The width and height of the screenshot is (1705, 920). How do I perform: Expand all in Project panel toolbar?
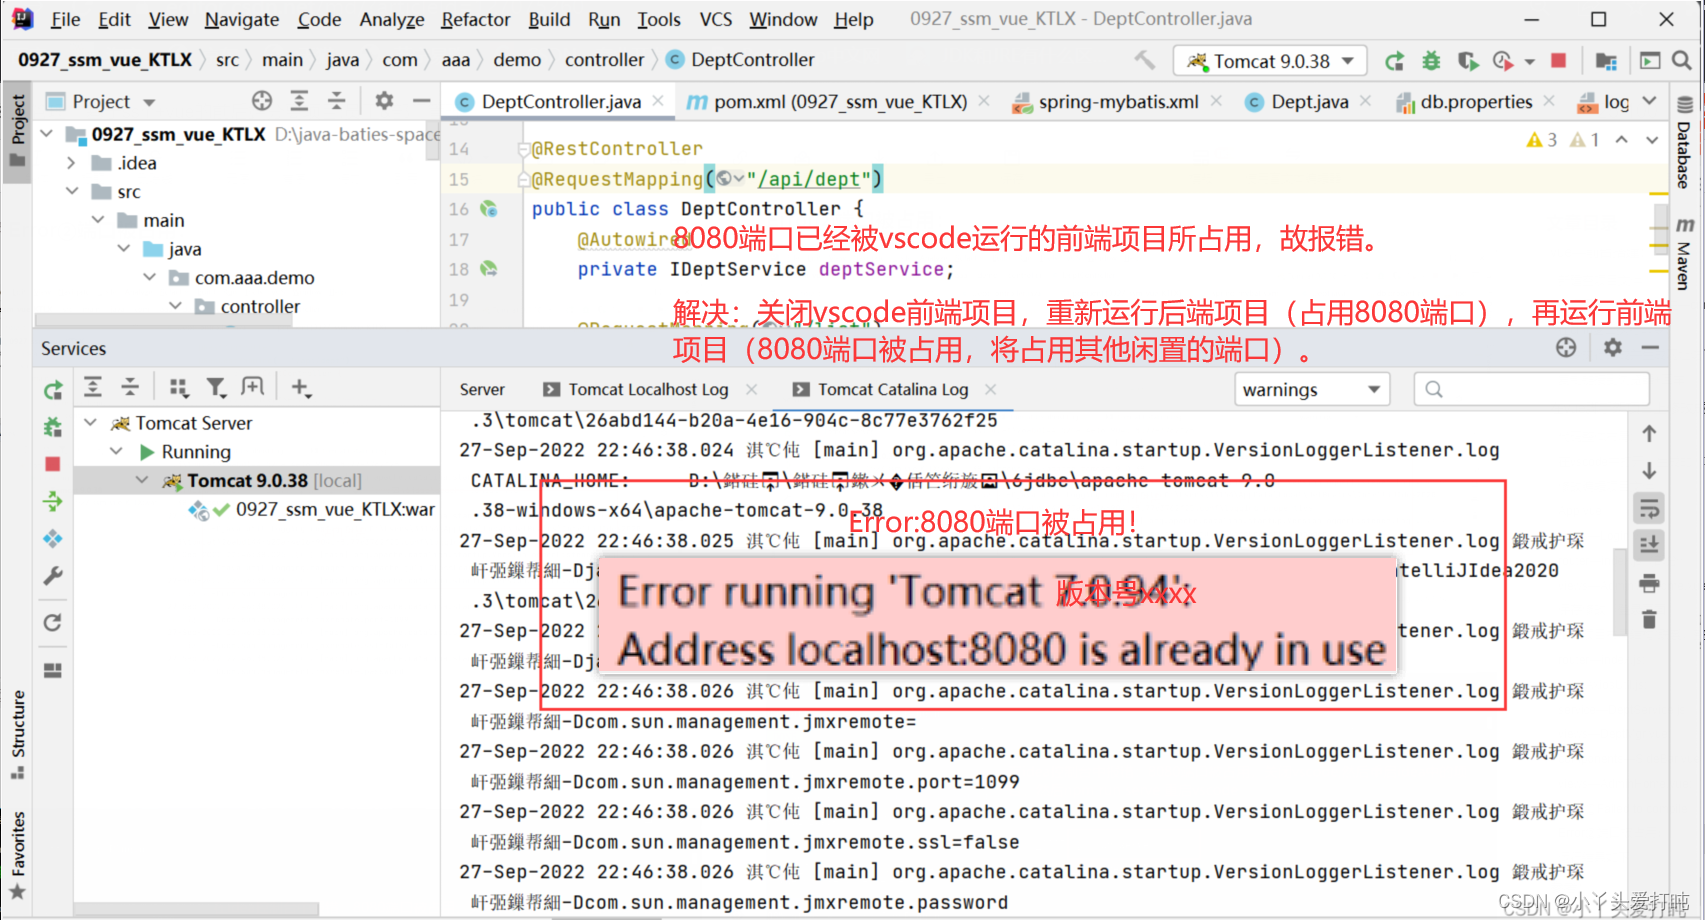[299, 101]
